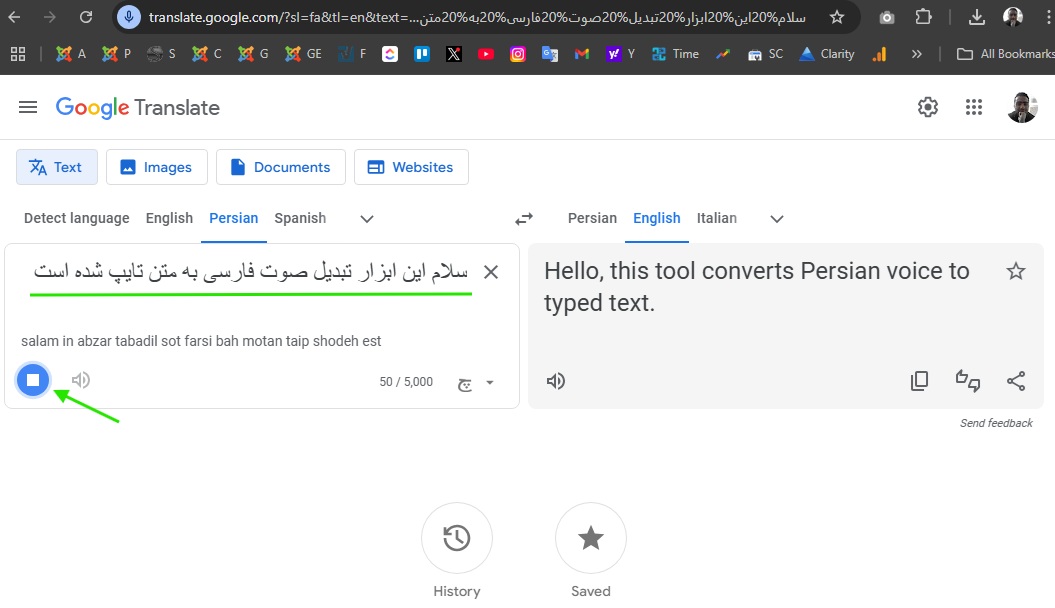Click the URL in address bar
The image size is (1055, 608).
click(x=476, y=17)
